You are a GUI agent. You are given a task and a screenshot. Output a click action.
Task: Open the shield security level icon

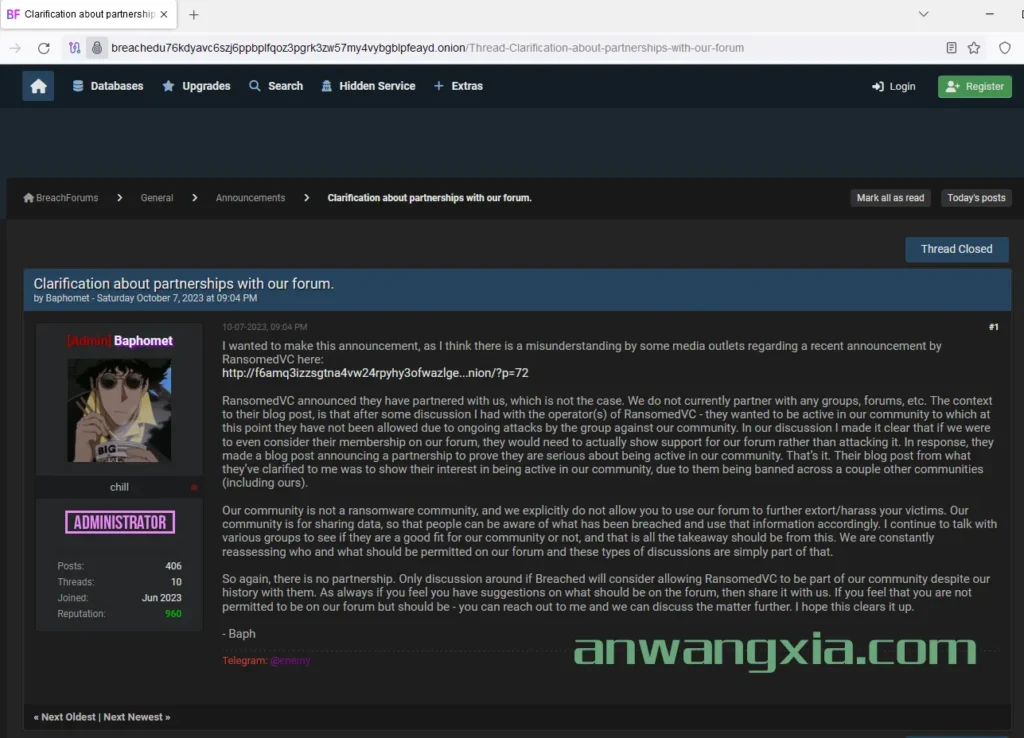click(1004, 48)
